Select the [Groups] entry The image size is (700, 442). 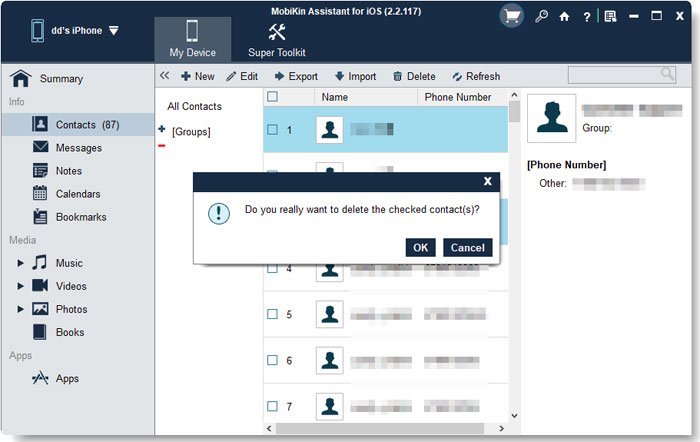[191, 132]
